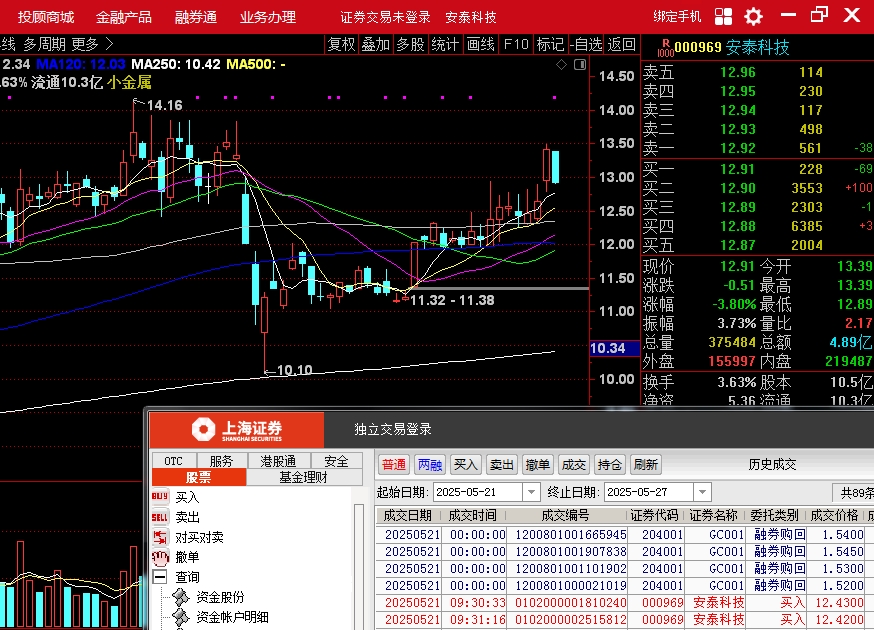
Task: Click stock title 000969 安泰科技
Action: point(732,47)
